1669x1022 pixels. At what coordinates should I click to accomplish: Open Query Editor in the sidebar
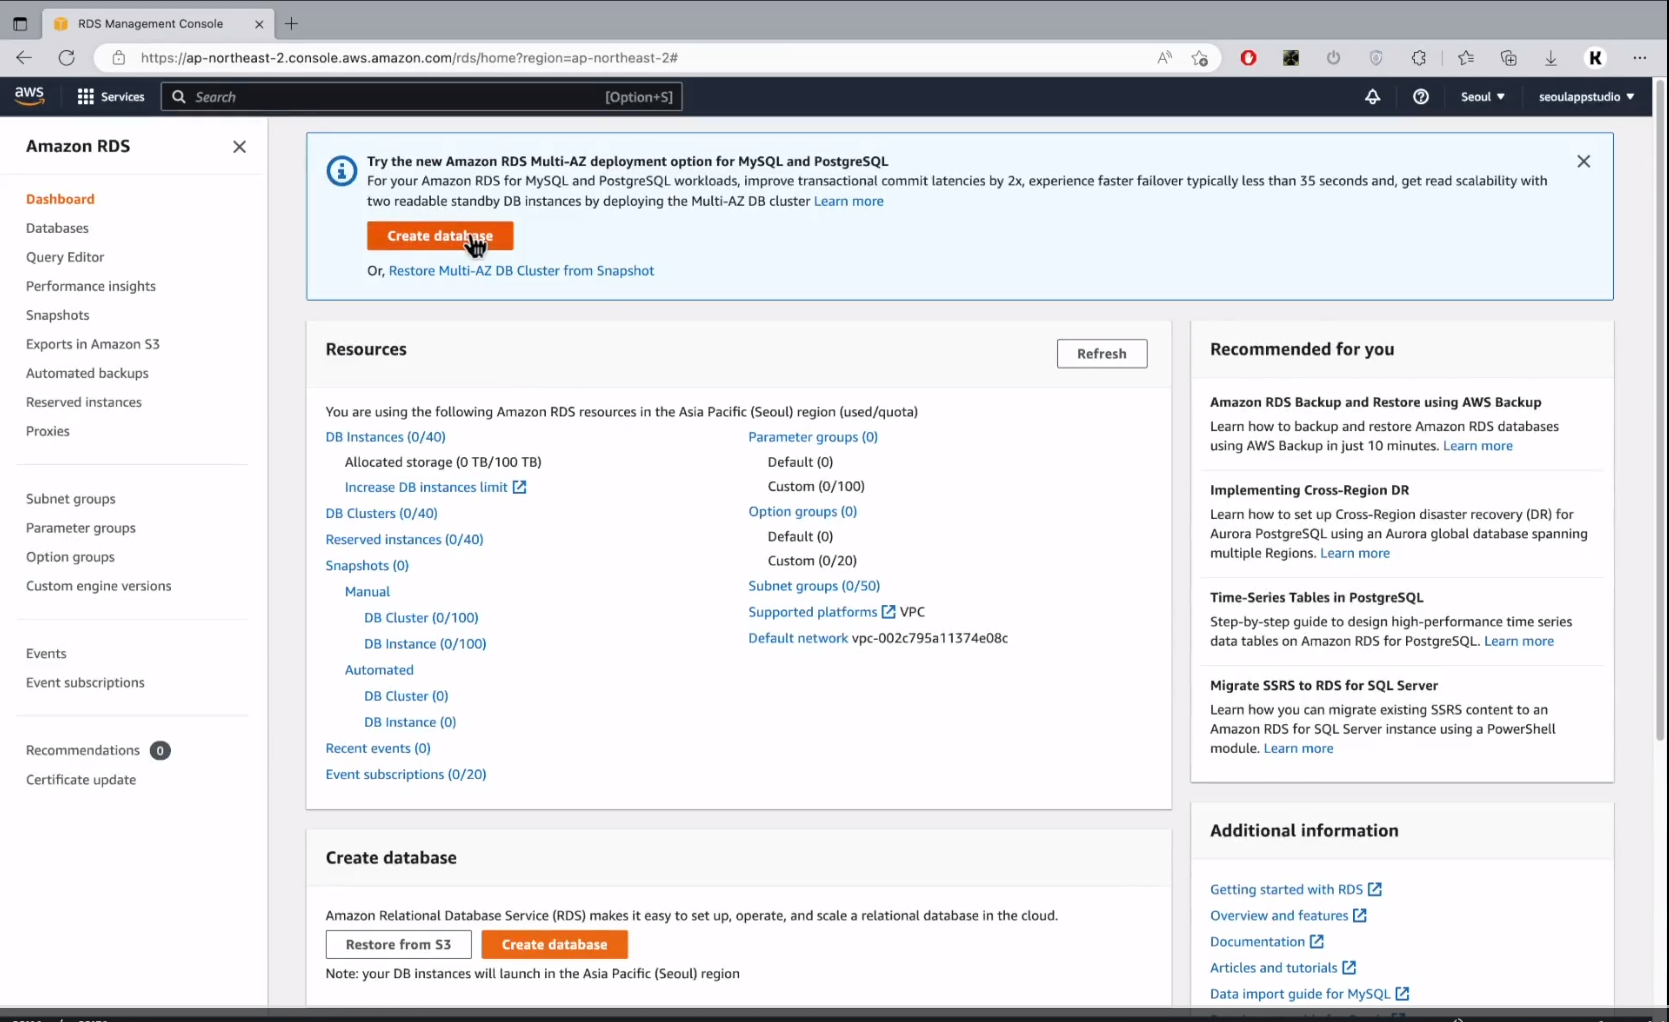[x=65, y=257]
